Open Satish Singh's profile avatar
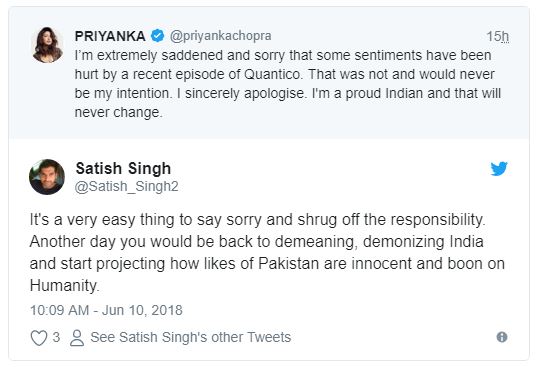This screenshot has width=539, height=367. 47,177
